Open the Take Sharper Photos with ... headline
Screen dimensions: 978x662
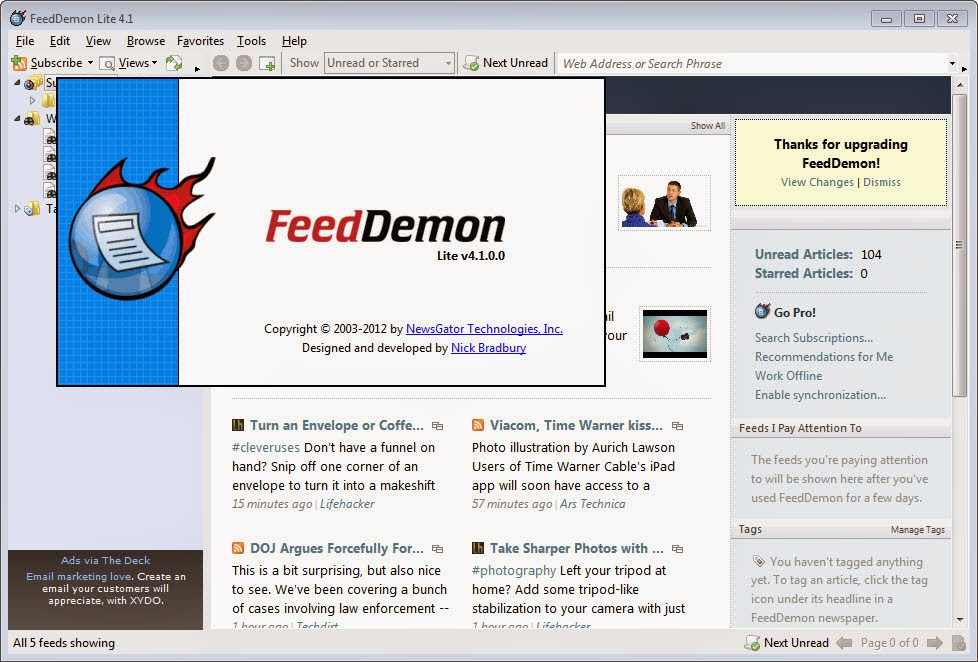click(576, 548)
